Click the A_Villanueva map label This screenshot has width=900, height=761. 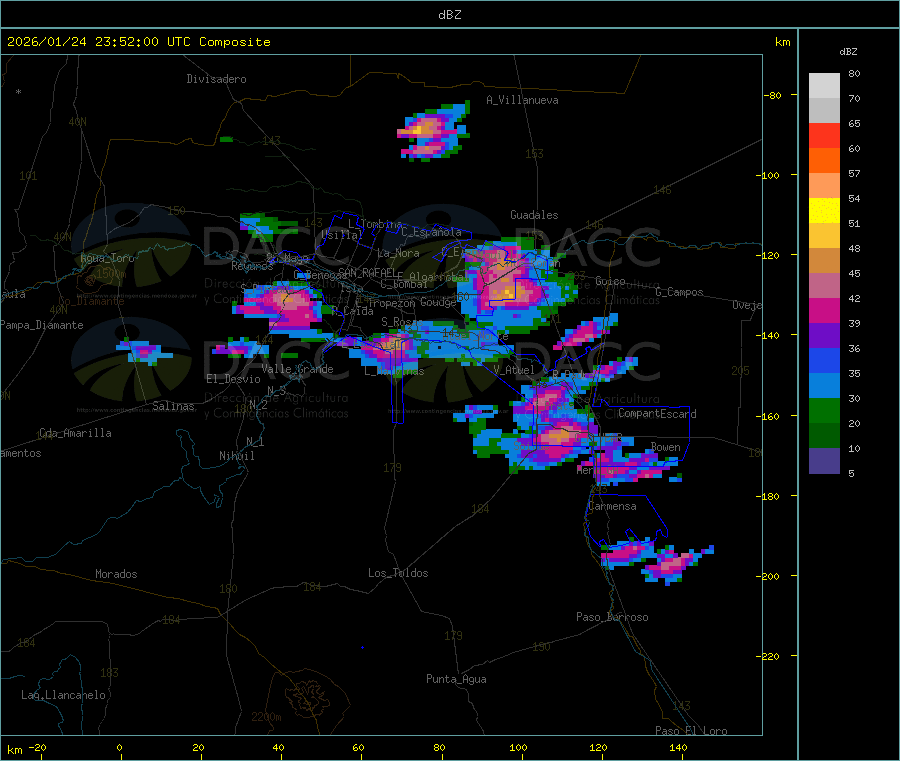tap(522, 100)
